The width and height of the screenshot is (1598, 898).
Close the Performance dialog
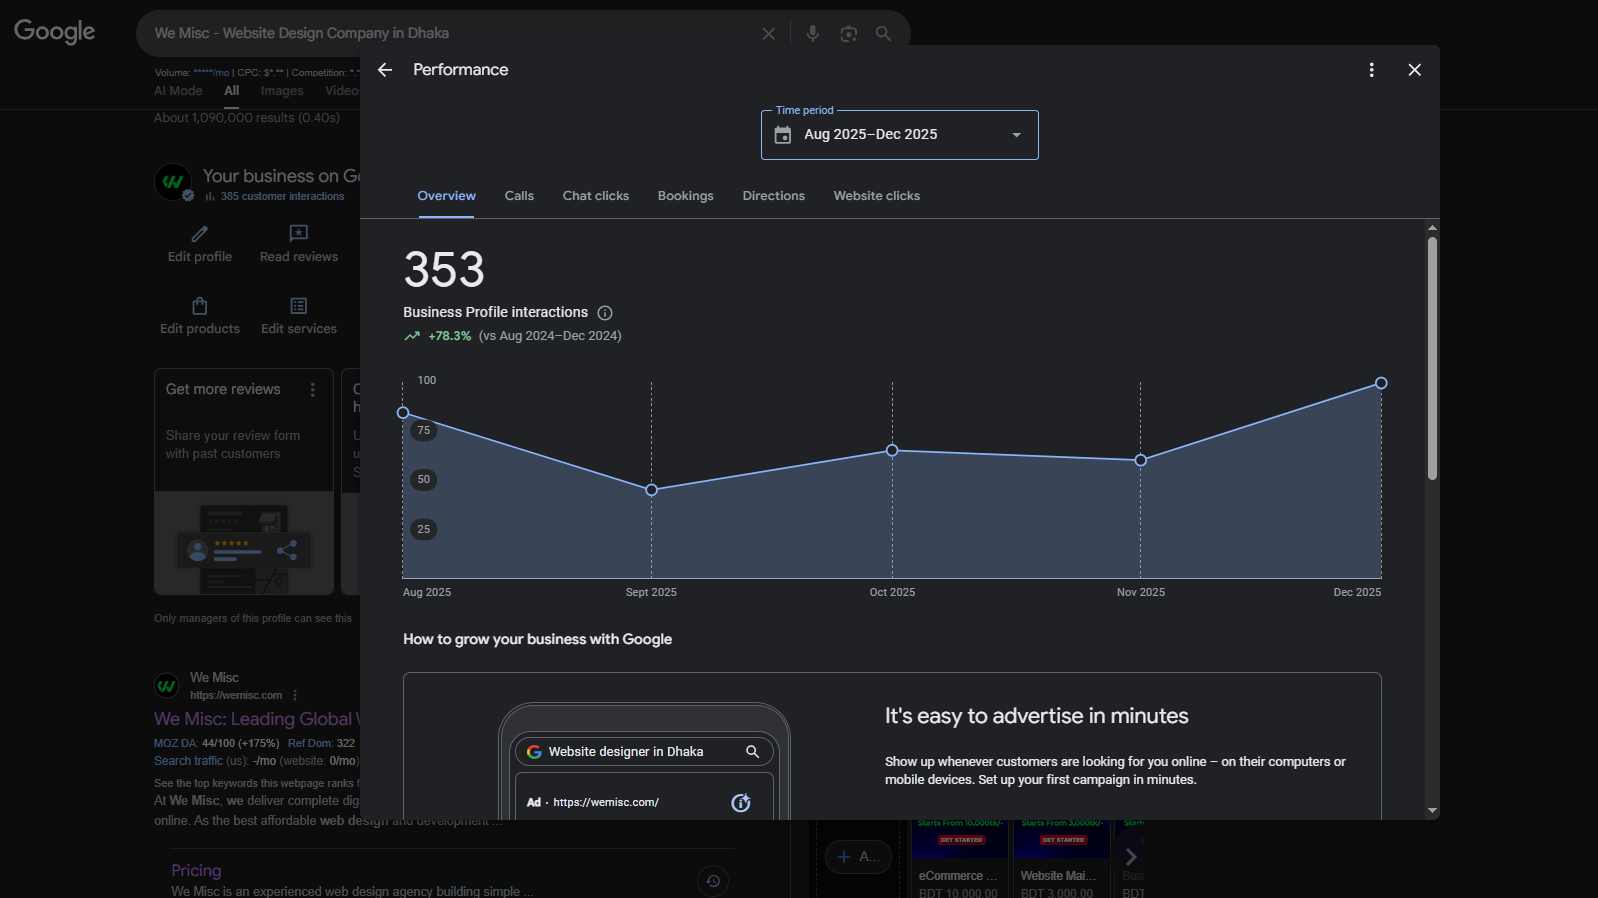[x=1414, y=70]
